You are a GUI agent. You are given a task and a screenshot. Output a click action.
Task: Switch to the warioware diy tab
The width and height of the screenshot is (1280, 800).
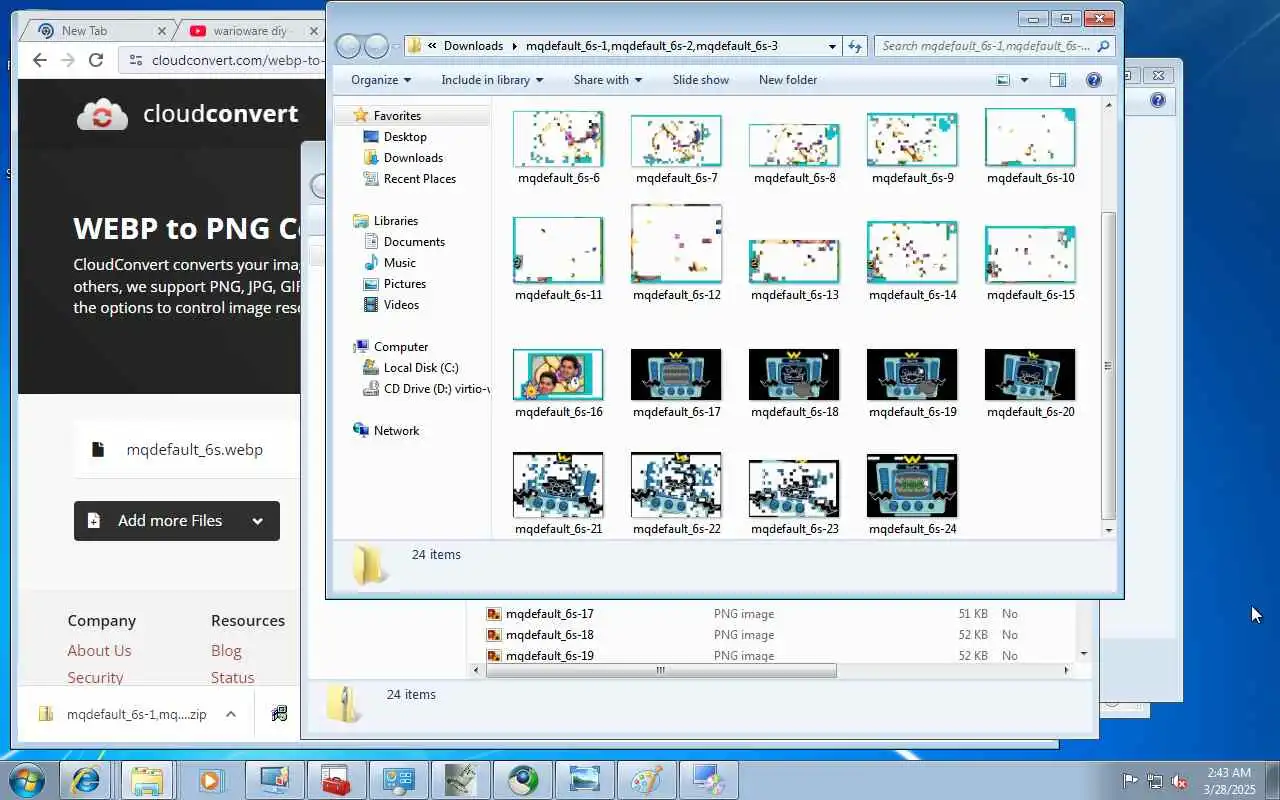(248, 31)
